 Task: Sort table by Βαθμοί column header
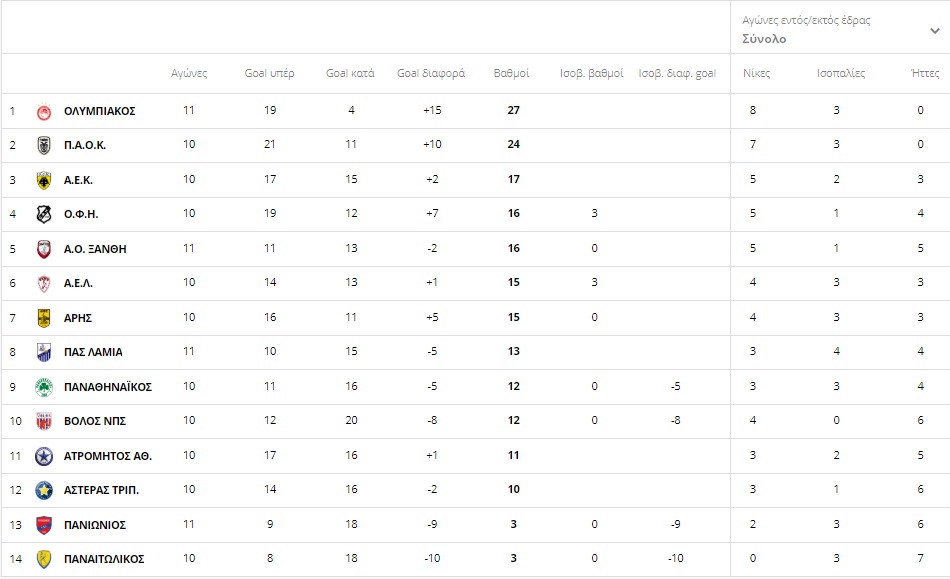[511, 73]
